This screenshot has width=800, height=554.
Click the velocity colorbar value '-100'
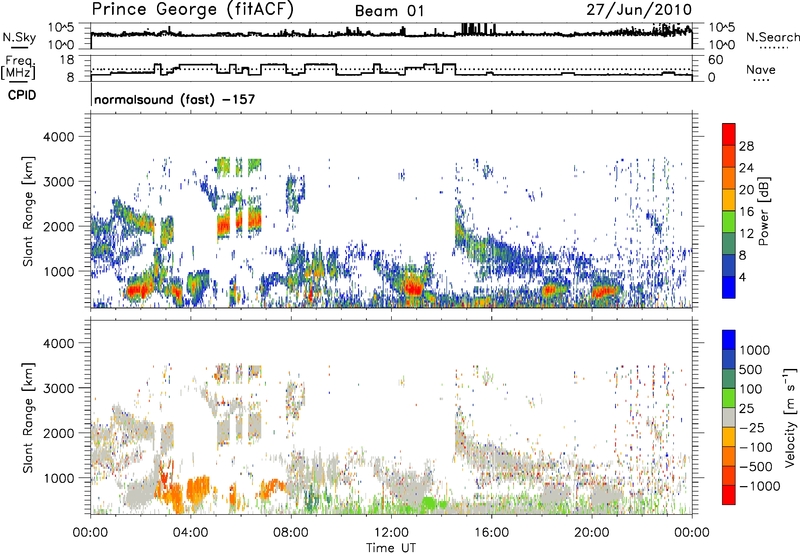coord(756,447)
